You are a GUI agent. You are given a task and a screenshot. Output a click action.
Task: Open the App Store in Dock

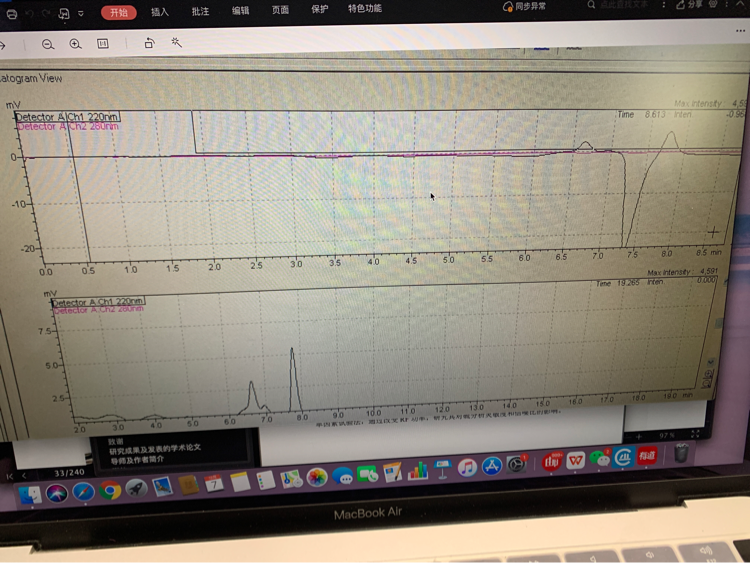(x=492, y=465)
